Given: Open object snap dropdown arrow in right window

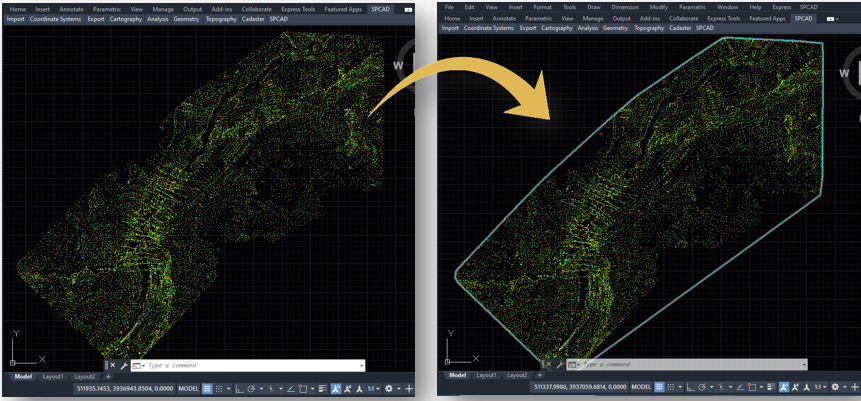Looking at the screenshot, I should pyautogui.click(x=762, y=387).
